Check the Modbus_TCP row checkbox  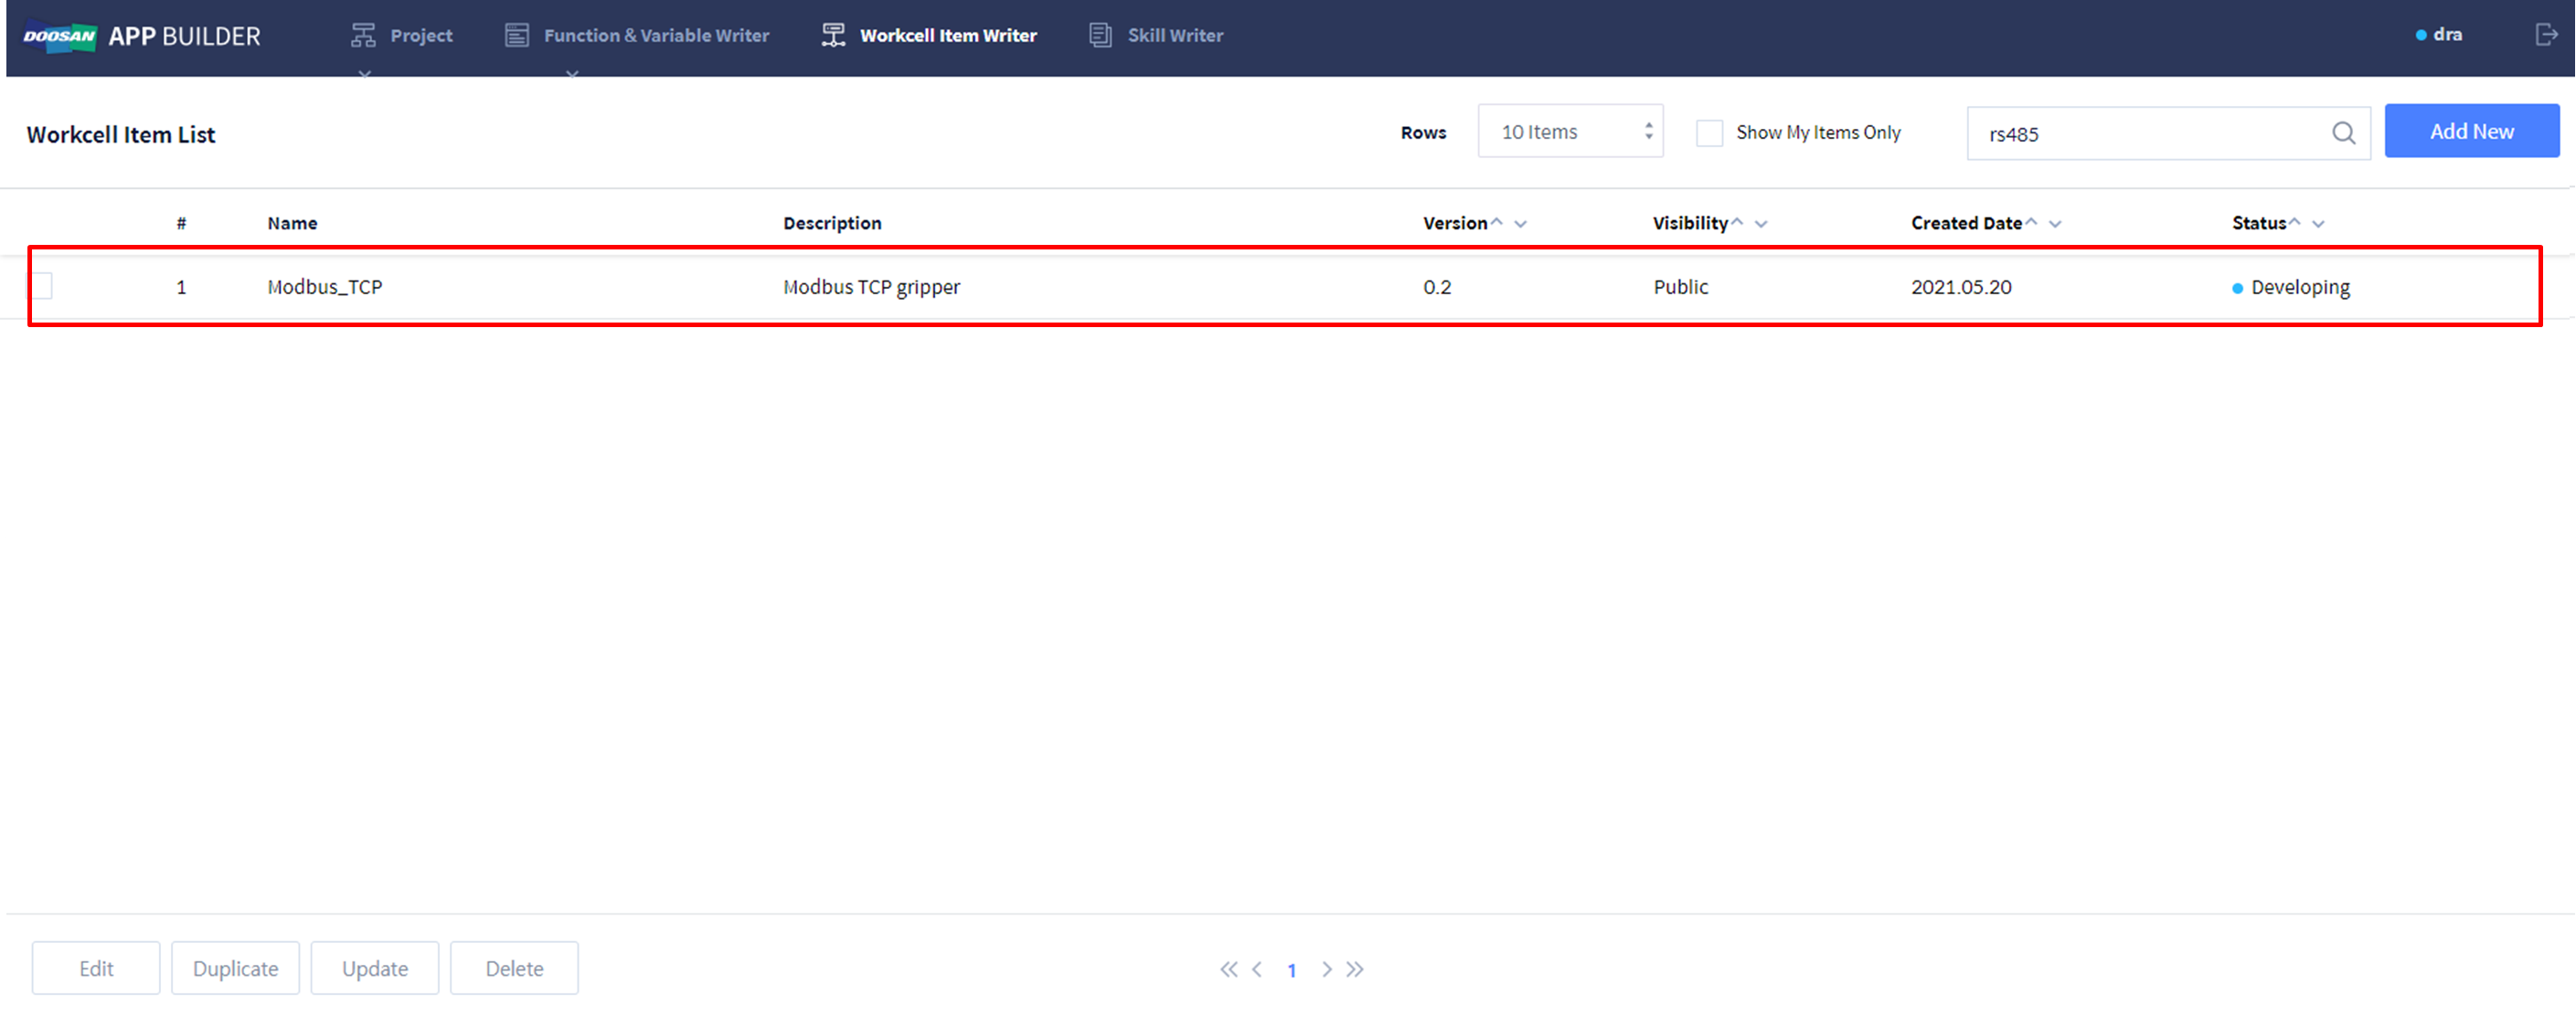click(x=41, y=286)
